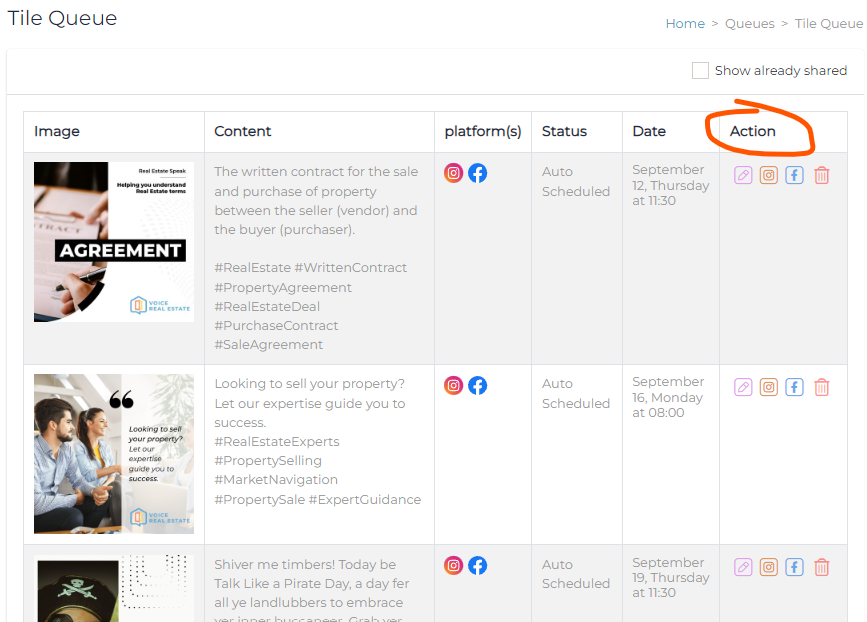Image resolution: width=867 pixels, height=622 pixels.
Task: Click Facebook platform icon in Agreement row
Action: point(478,173)
